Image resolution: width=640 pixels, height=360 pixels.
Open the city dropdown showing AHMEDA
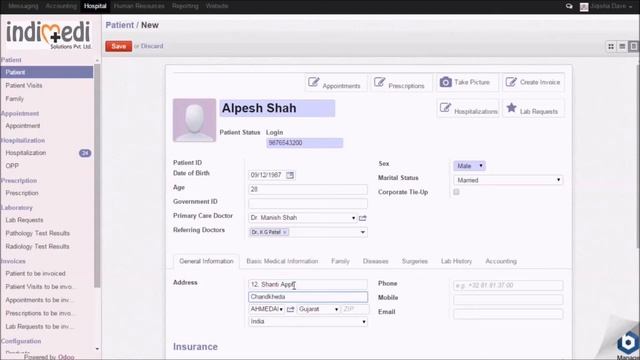click(x=267, y=309)
